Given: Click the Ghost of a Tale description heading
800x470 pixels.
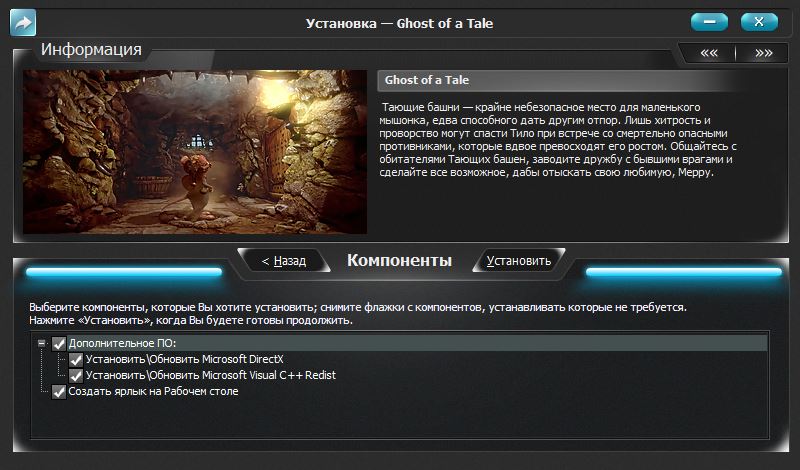Looking at the screenshot, I should (x=427, y=80).
